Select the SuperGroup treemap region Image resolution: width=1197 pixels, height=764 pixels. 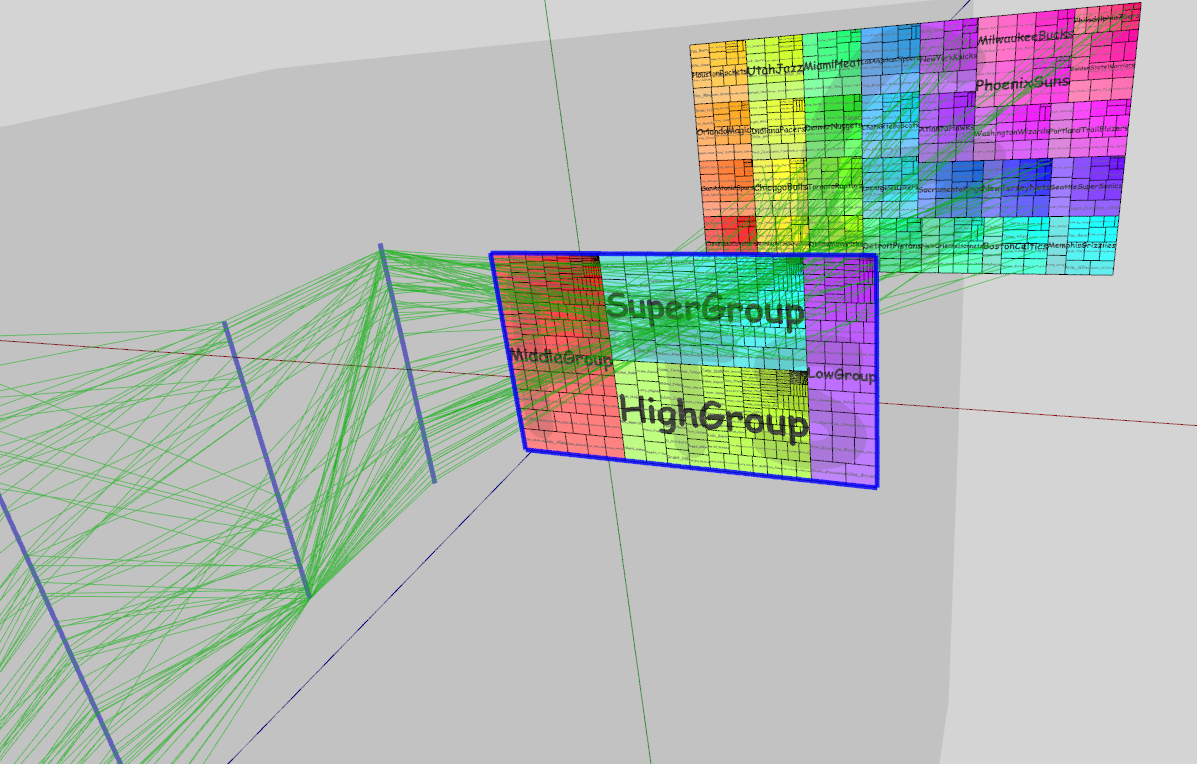click(x=704, y=309)
